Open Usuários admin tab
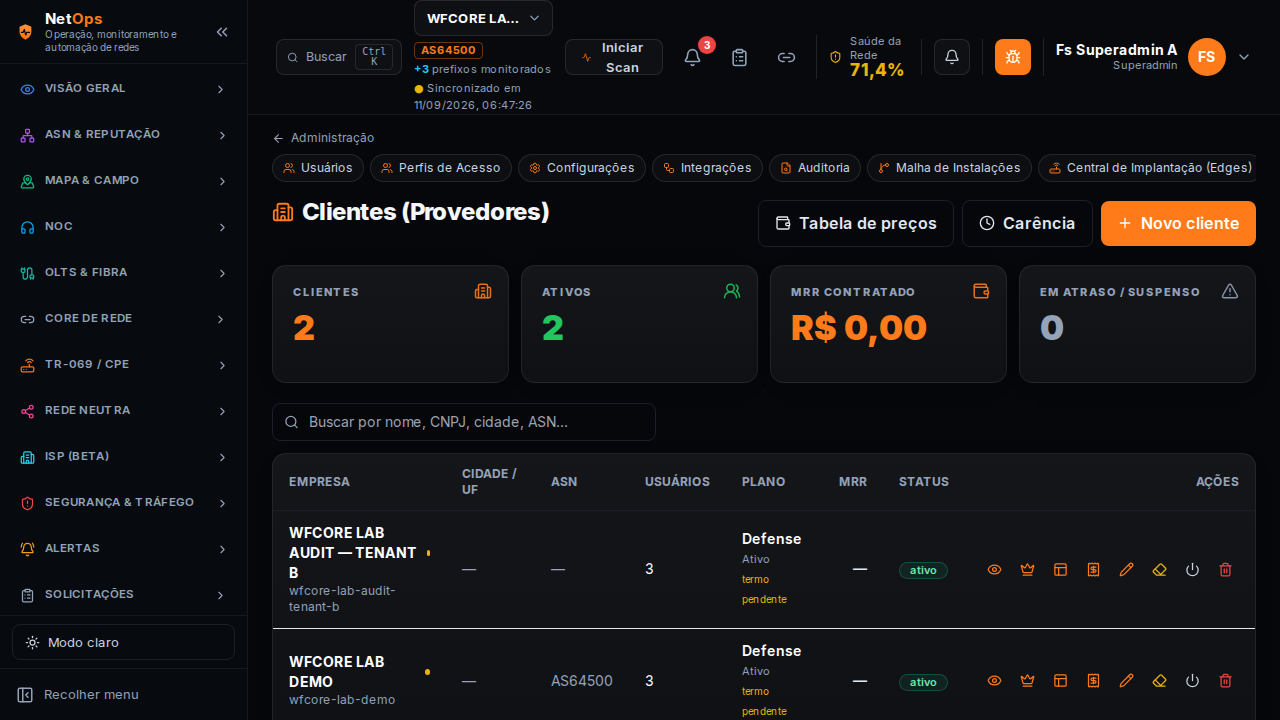Screen dimensions: 1280x720 click(318, 168)
